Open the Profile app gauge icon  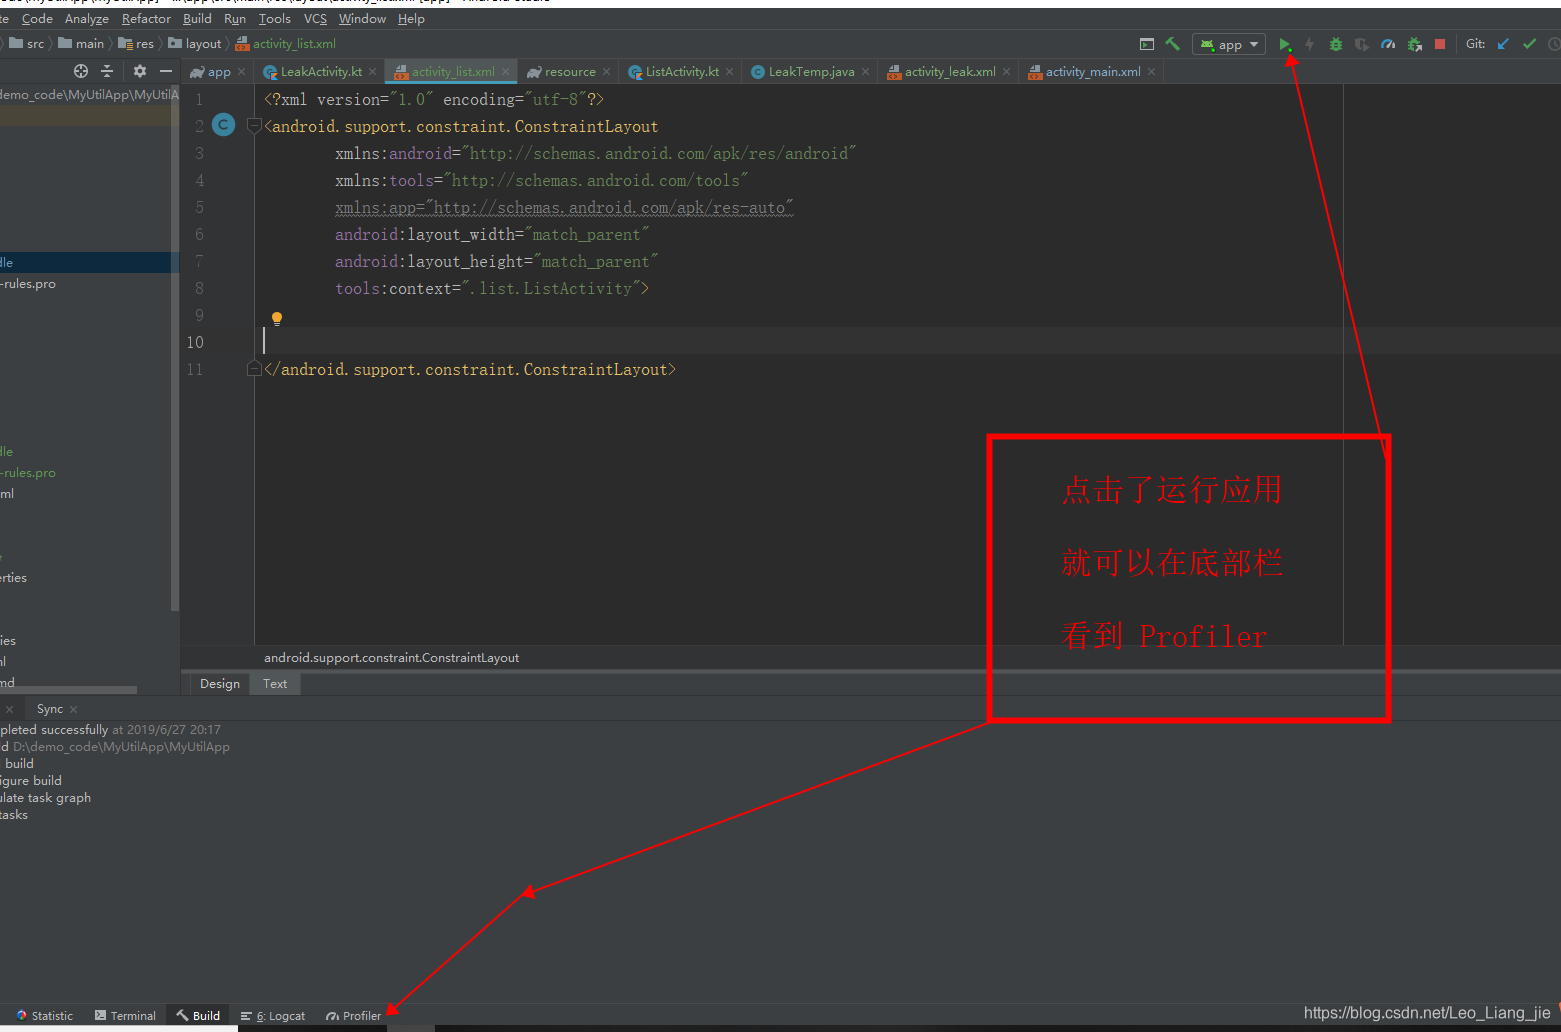click(x=1388, y=44)
